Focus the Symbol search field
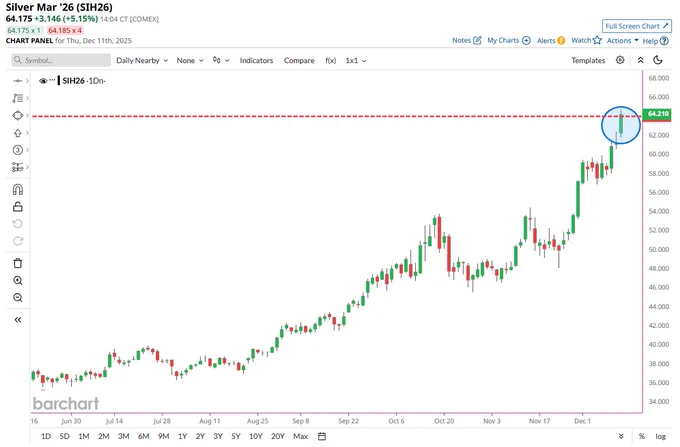 [61, 60]
